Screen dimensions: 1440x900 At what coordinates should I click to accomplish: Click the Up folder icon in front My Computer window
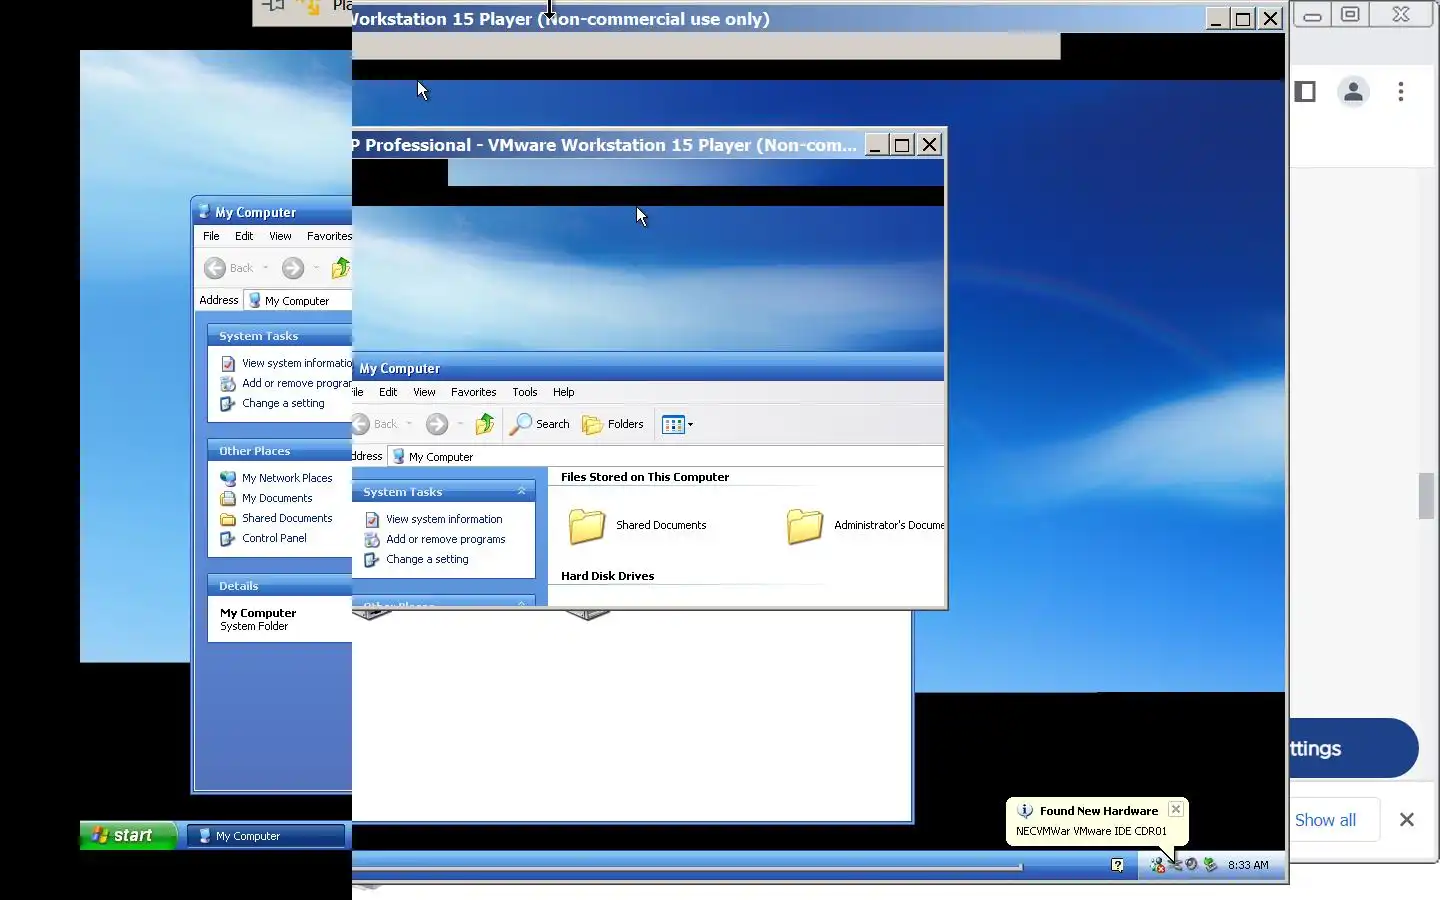click(x=485, y=424)
